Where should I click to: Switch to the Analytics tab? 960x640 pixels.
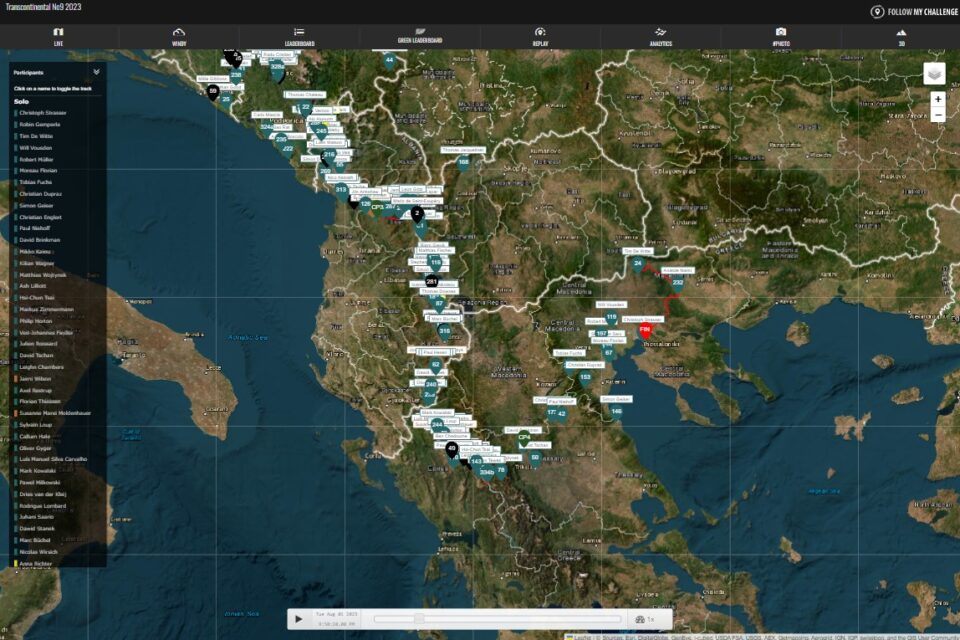pyautogui.click(x=661, y=37)
